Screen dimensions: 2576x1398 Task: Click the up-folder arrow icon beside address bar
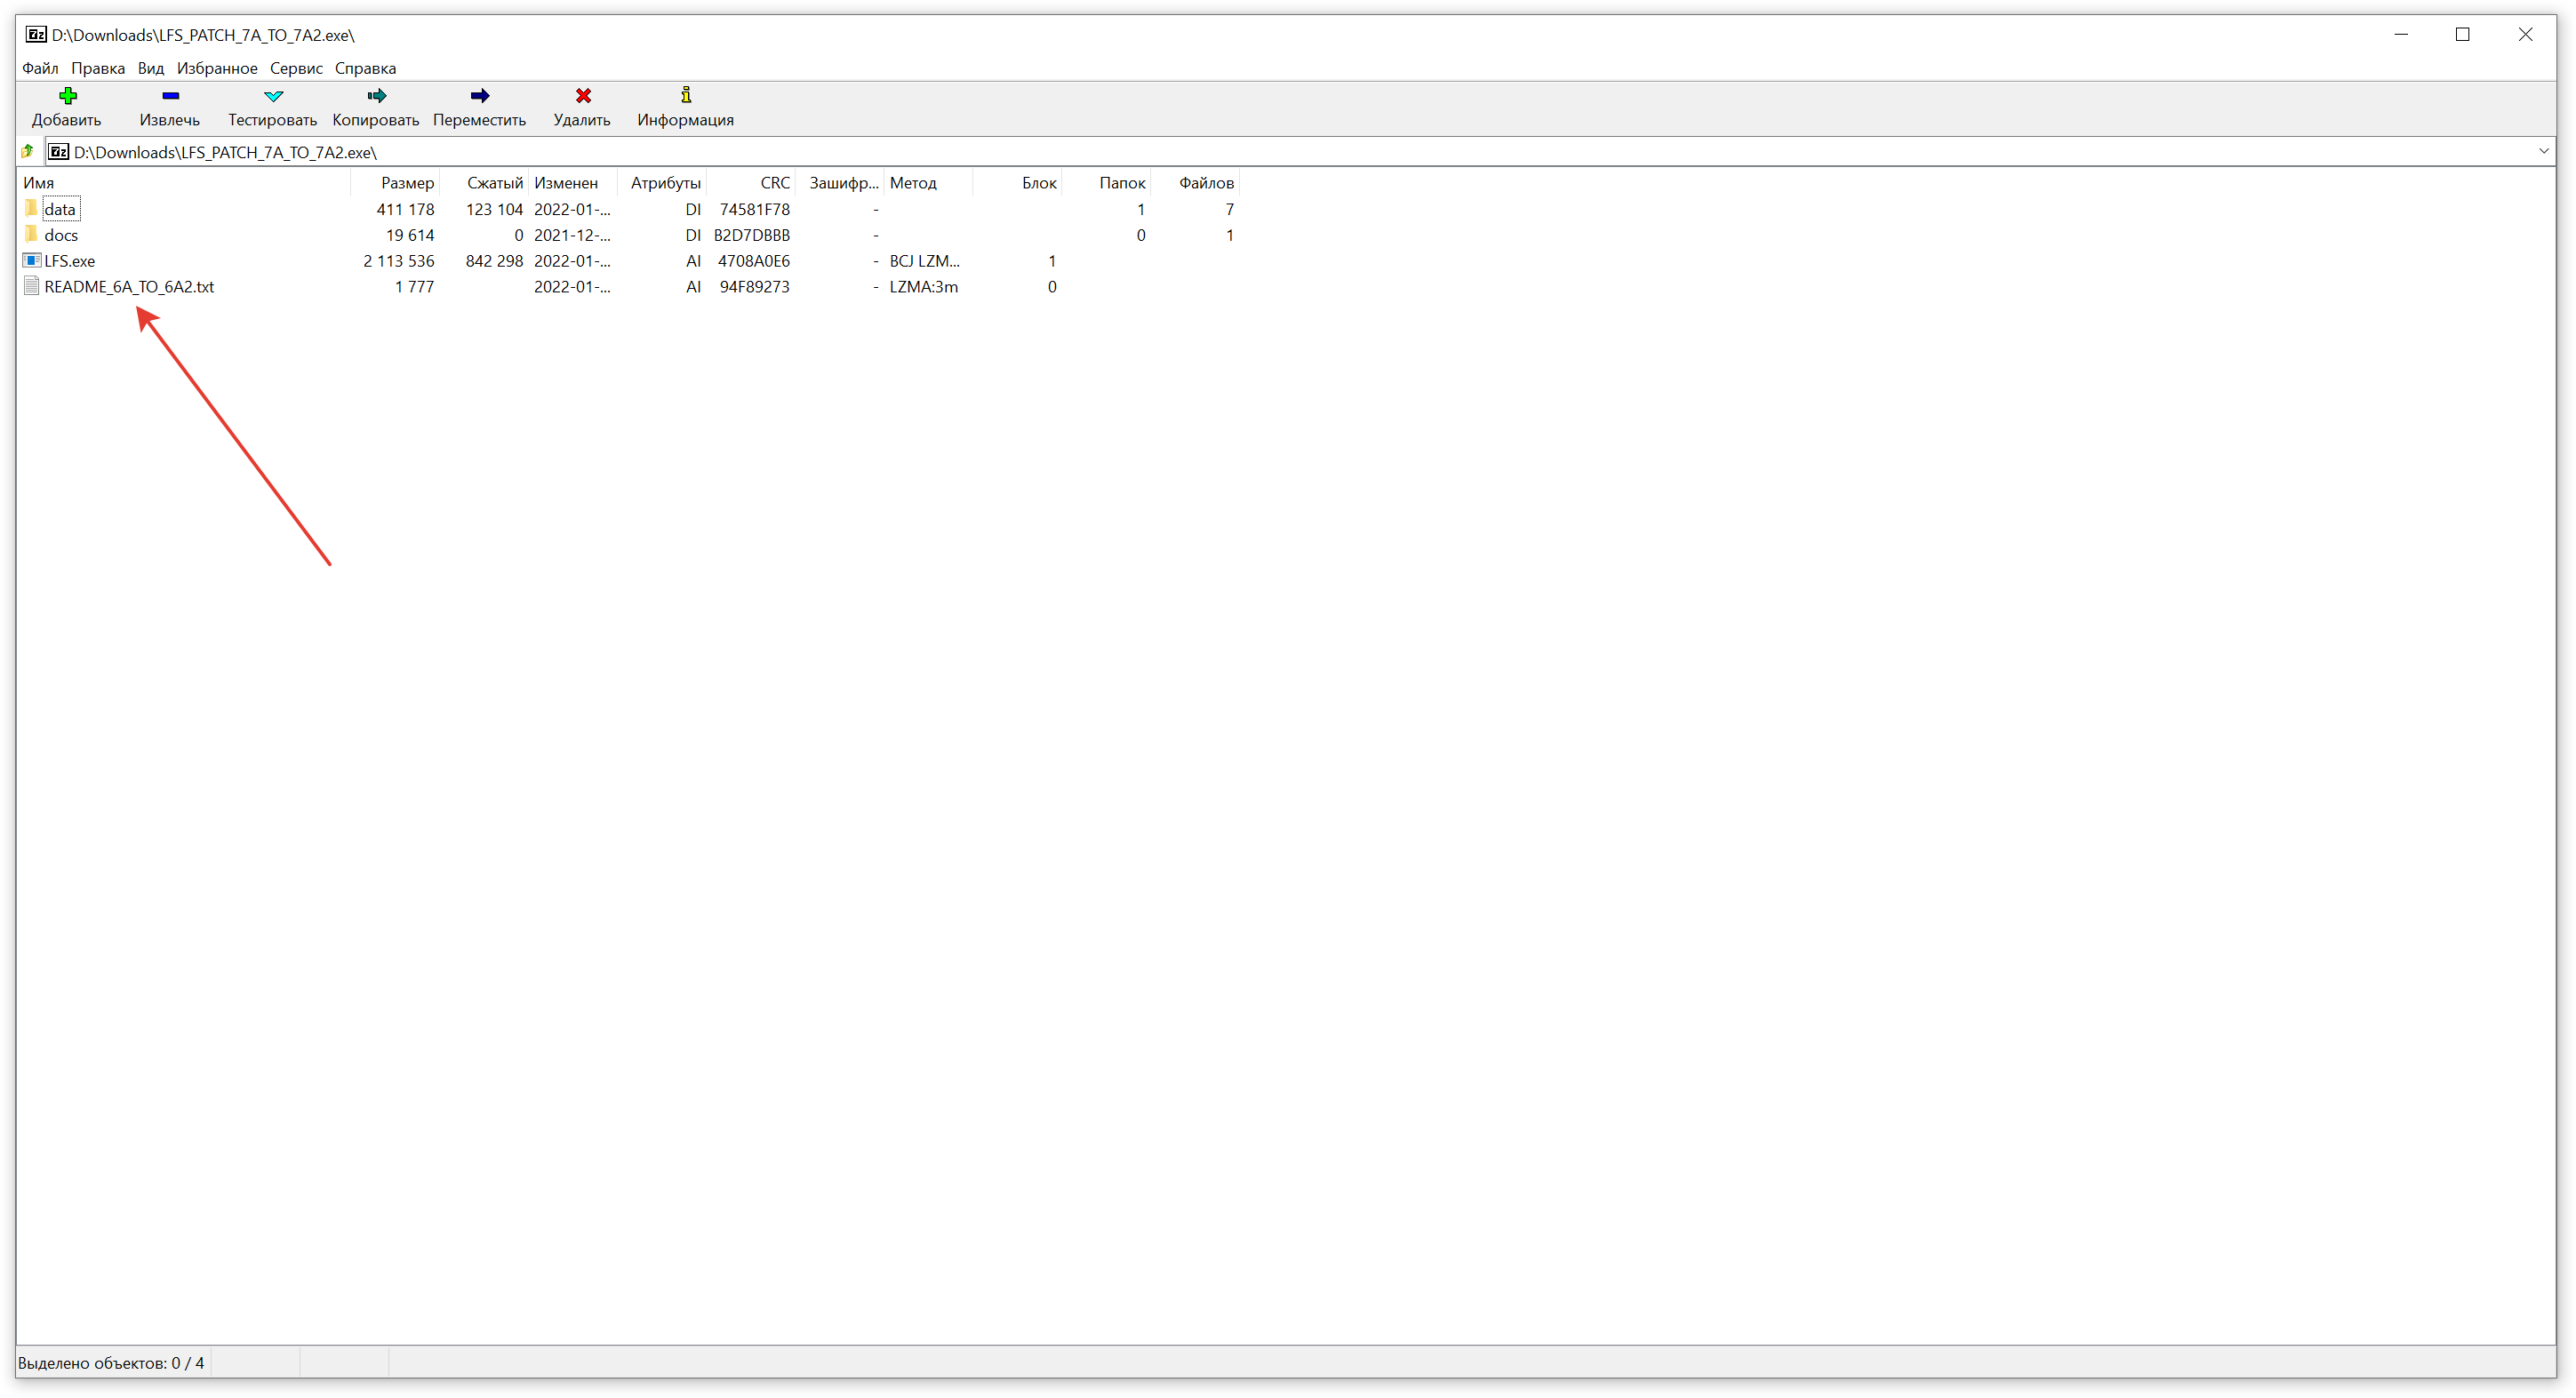[x=28, y=152]
